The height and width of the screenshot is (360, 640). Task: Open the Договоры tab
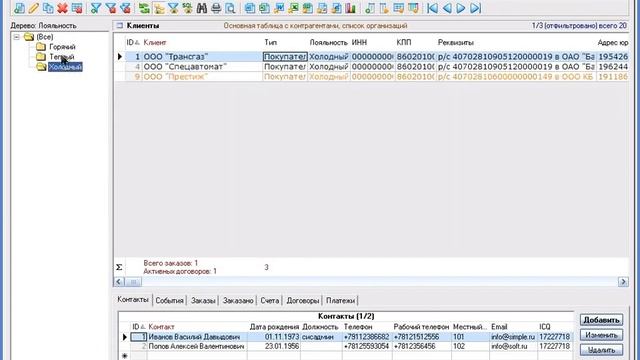302,300
